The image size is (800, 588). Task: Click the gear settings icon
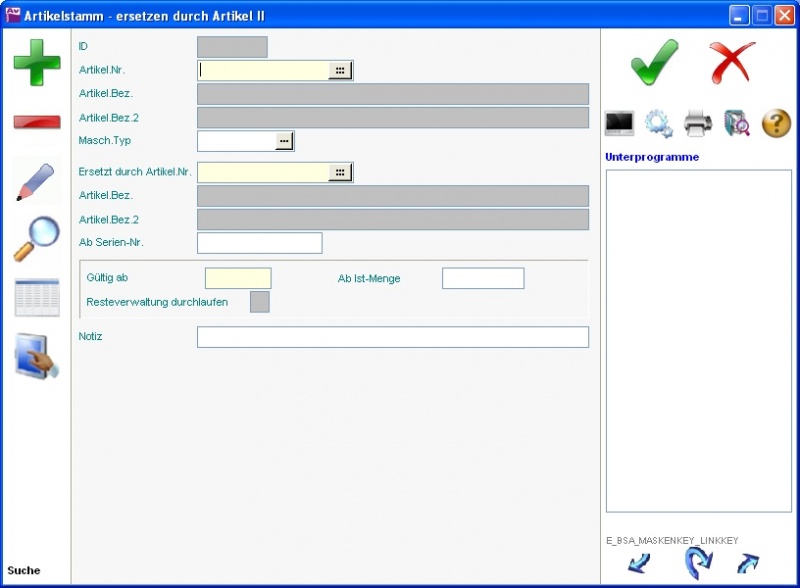coord(659,123)
